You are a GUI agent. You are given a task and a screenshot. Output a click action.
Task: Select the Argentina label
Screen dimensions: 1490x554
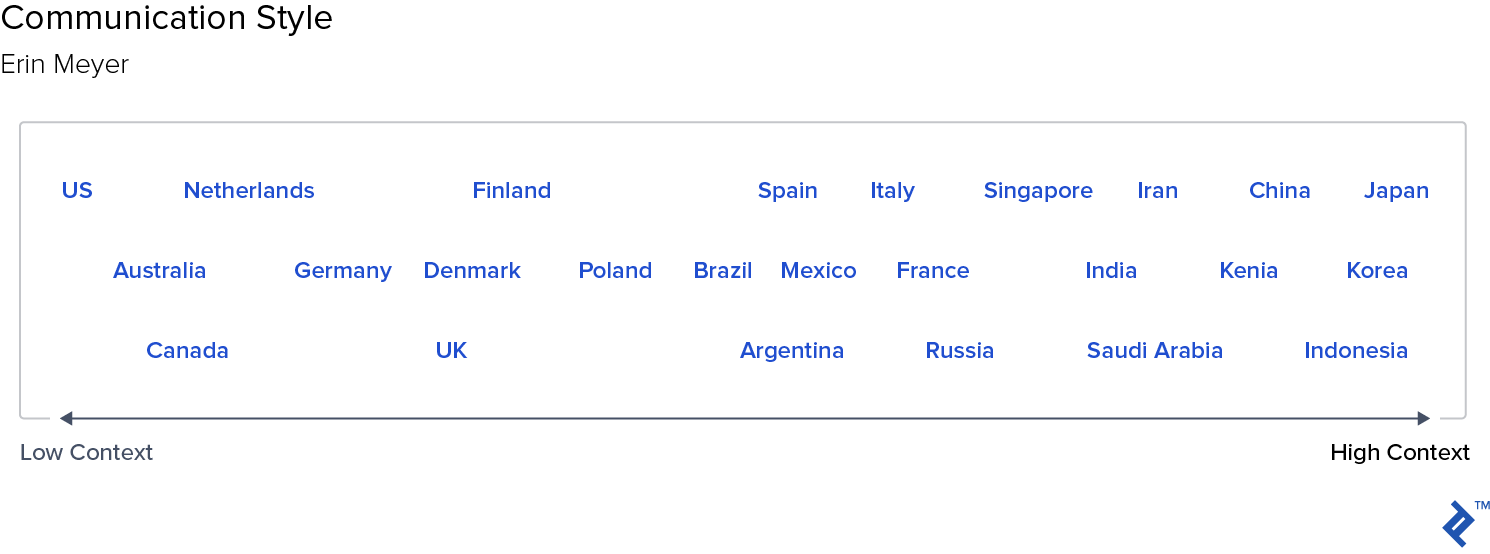pos(792,351)
